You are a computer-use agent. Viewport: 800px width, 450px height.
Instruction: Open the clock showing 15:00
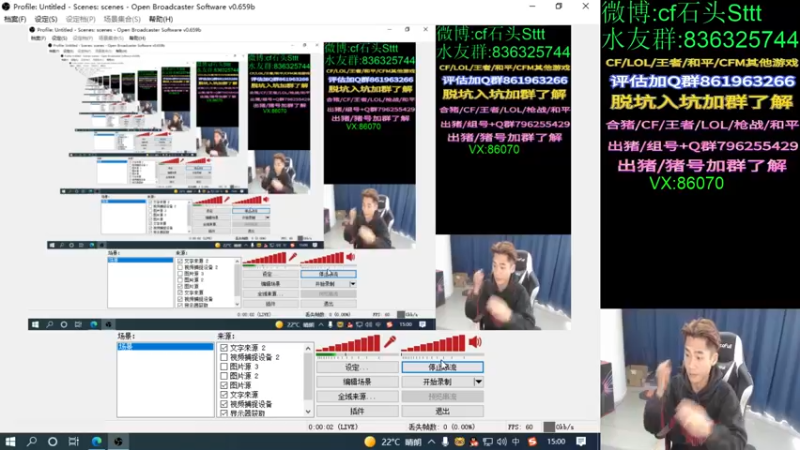(556, 442)
